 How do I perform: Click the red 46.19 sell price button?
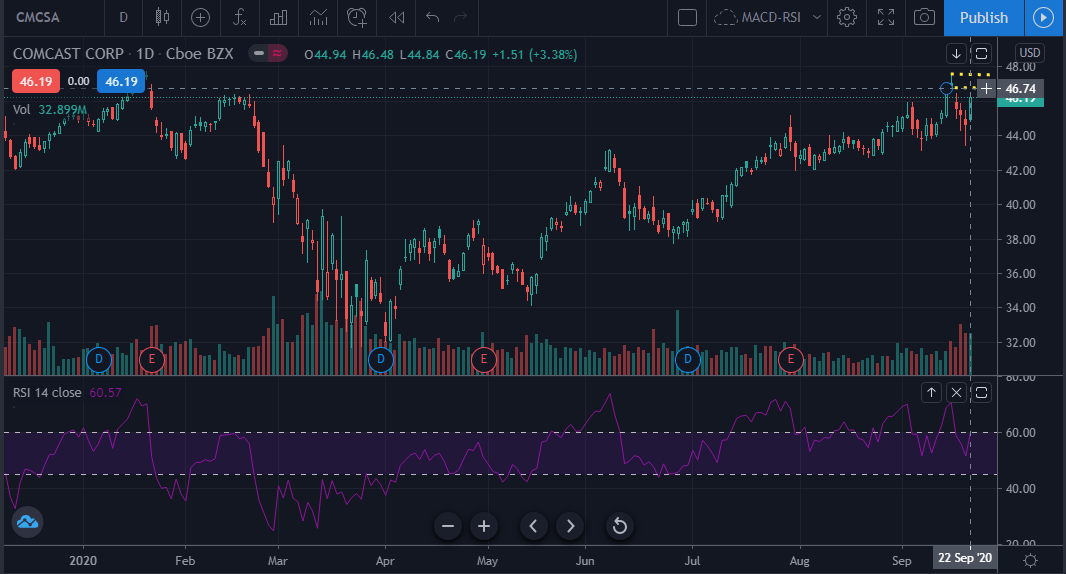(x=36, y=82)
